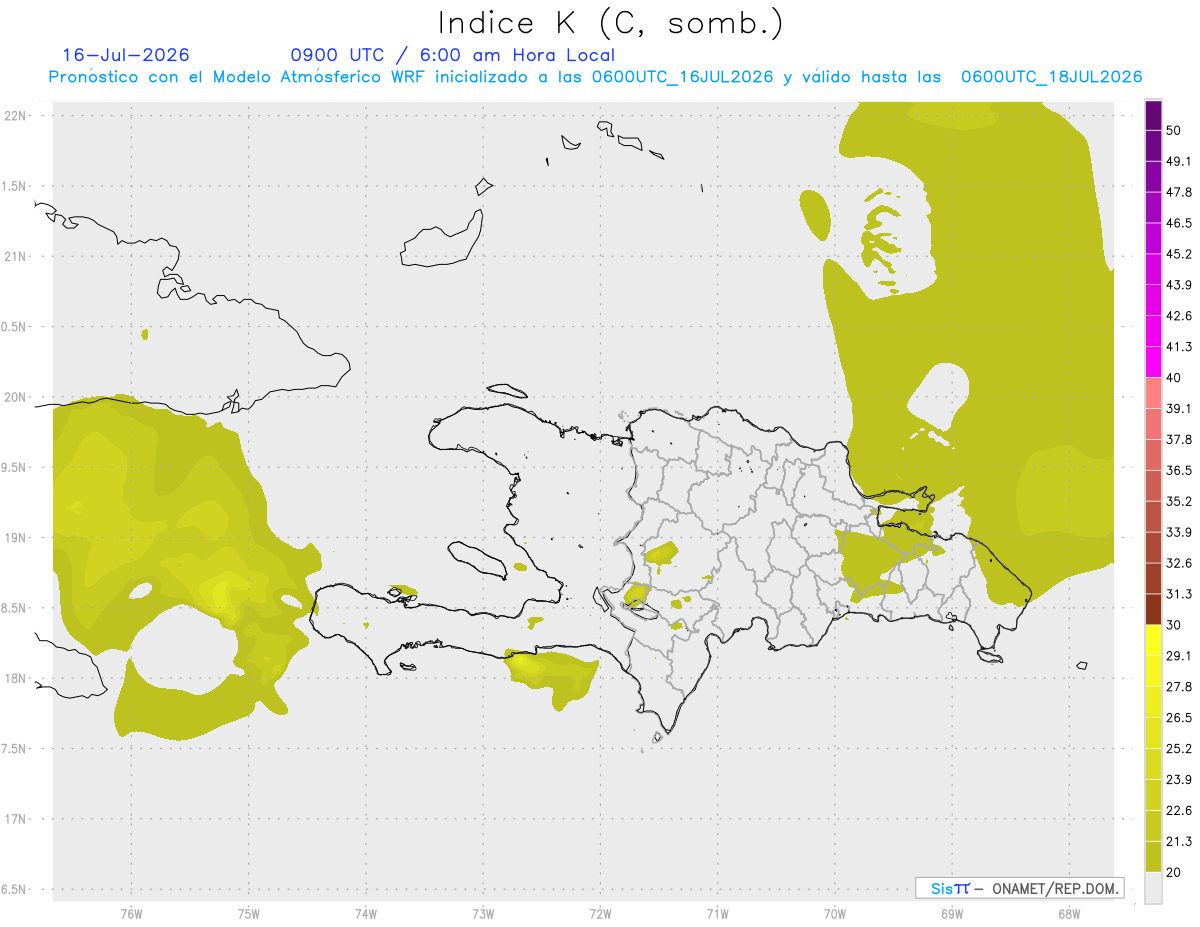The width and height of the screenshot is (1200, 927).
Task: Click the latitude label '22N'
Action: (x=16, y=115)
